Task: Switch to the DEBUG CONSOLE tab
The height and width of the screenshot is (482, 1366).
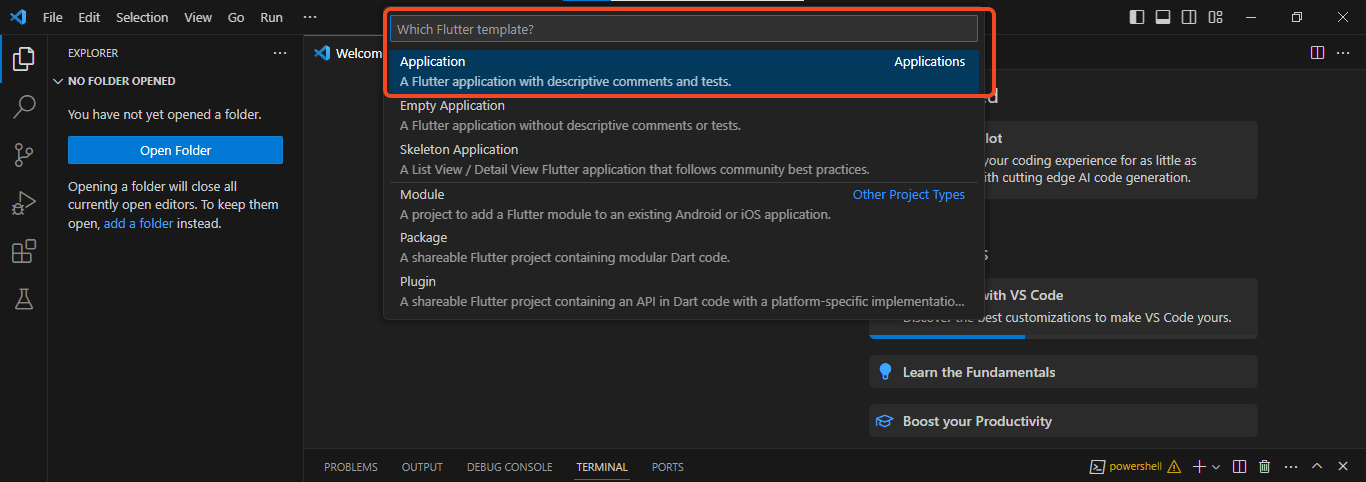Action: (x=509, y=467)
